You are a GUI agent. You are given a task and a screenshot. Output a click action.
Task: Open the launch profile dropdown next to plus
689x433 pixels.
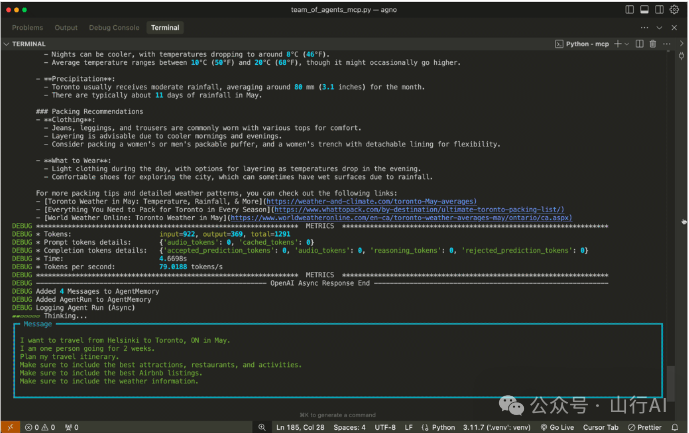[x=626, y=44]
